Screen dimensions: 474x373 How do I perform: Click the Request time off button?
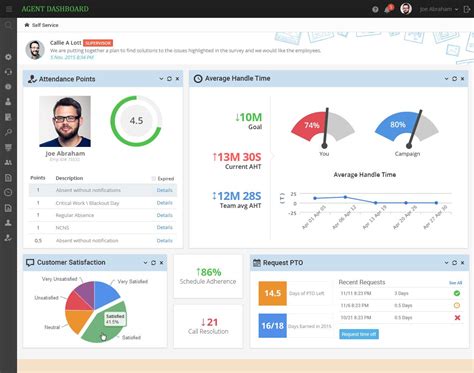[359, 334]
